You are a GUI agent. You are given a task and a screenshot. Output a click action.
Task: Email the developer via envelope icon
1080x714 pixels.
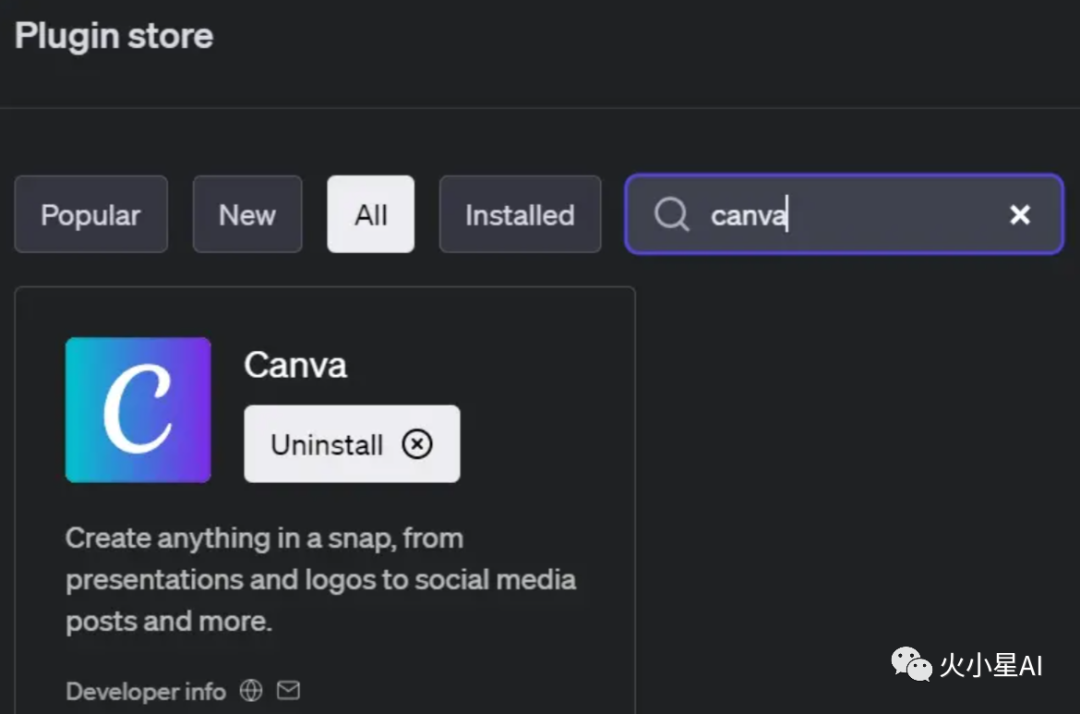tap(289, 690)
